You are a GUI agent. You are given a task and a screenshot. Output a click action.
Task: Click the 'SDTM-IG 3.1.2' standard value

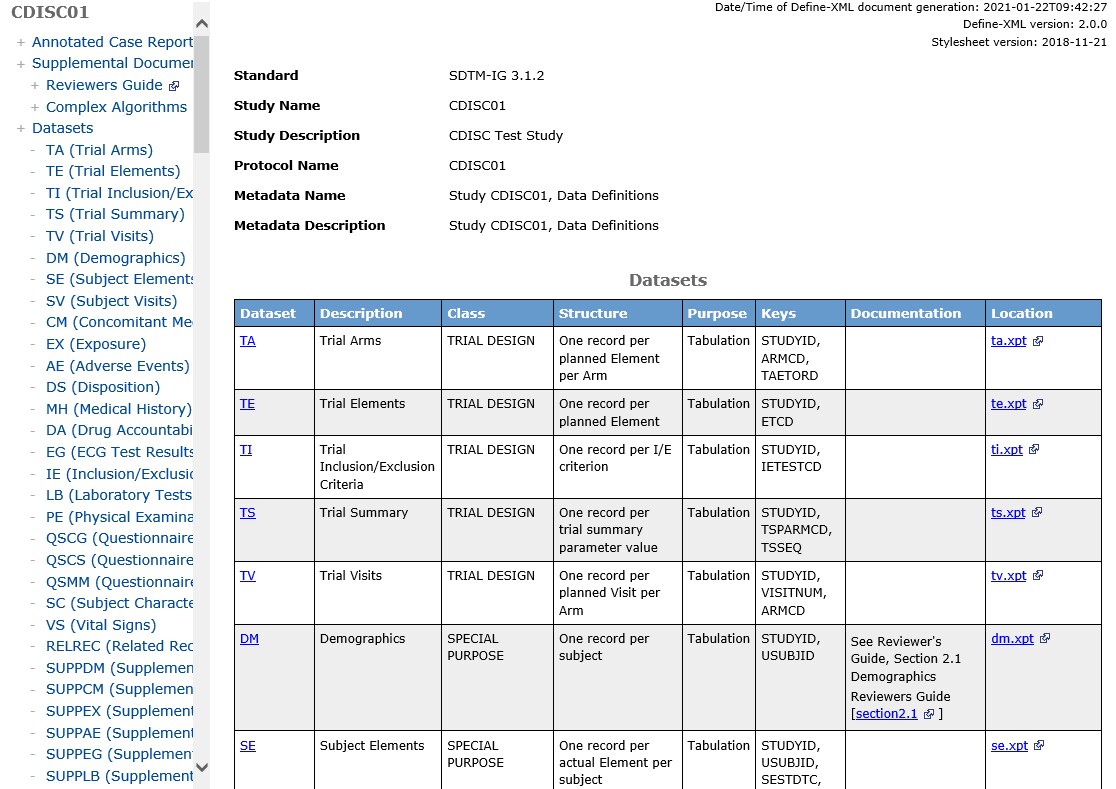click(x=497, y=76)
